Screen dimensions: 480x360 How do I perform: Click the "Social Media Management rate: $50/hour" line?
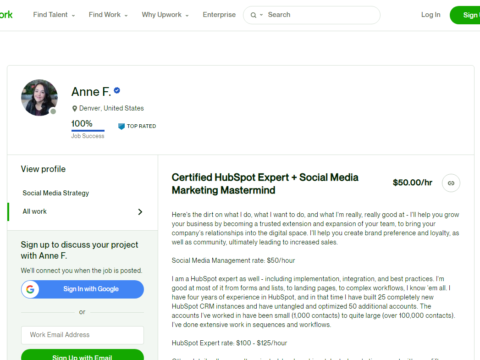coord(233,260)
